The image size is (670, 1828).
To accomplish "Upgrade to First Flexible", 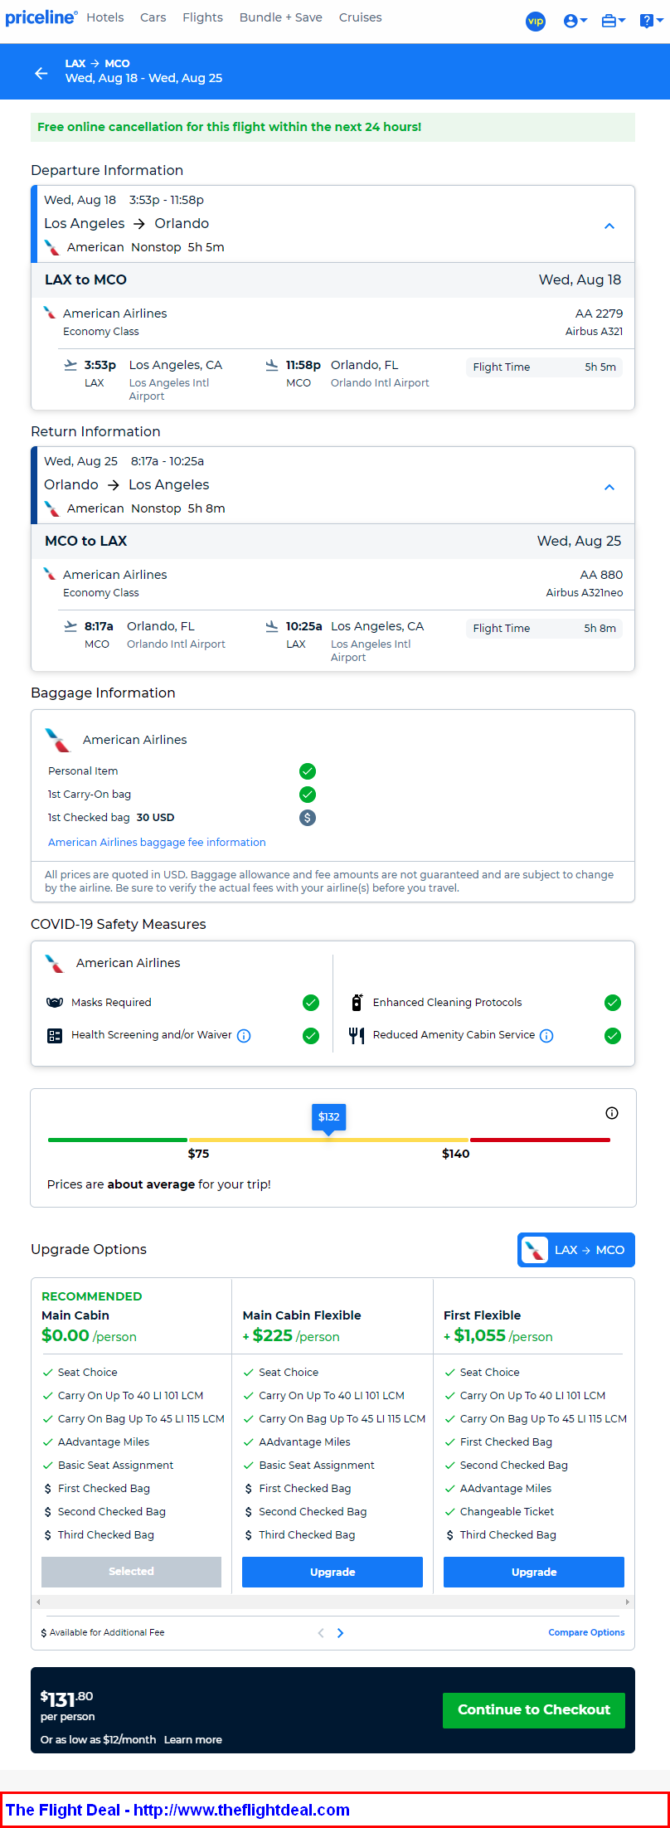I will 534,1572.
